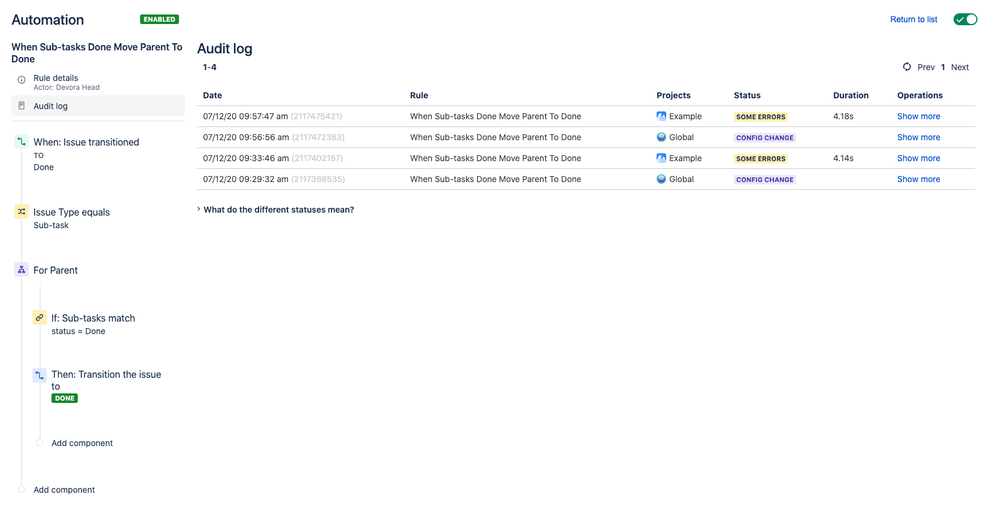The width and height of the screenshot is (999, 515).
Task: Click SOME ERRORS status in 09:33:46 row
Action: pos(761,159)
